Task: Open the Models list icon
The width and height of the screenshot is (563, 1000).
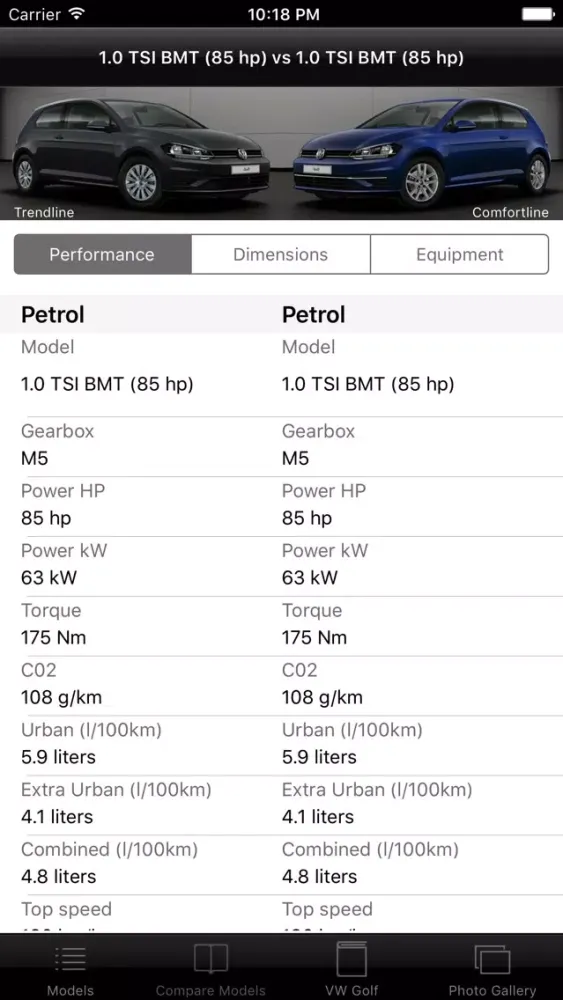Action: click(x=70, y=960)
